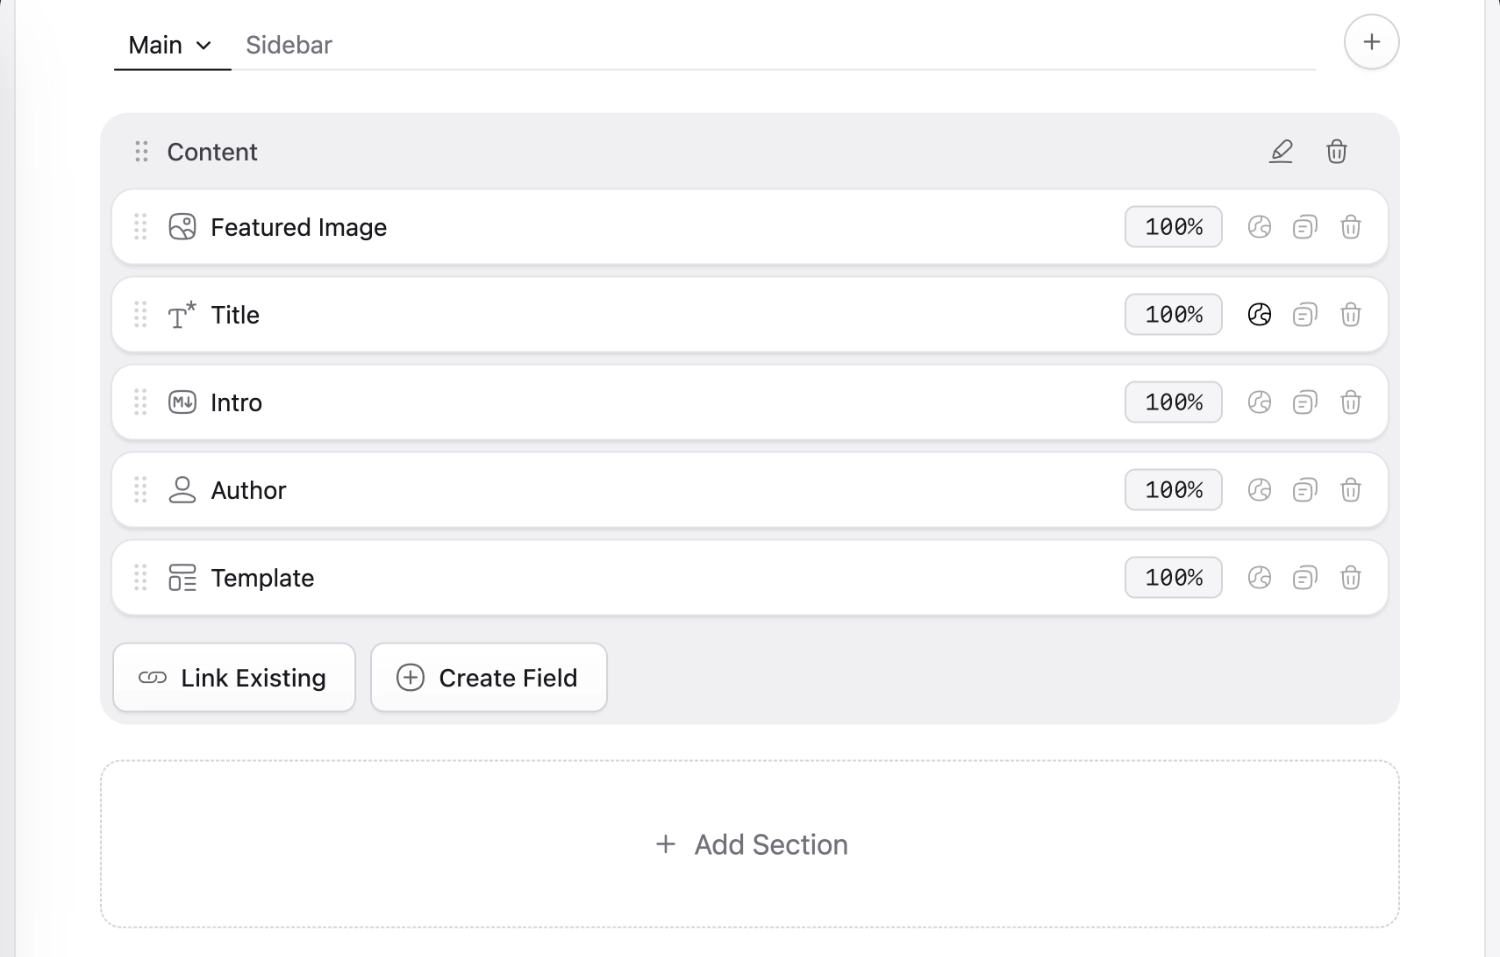Duplicate the Featured Image field

(x=1304, y=227)
